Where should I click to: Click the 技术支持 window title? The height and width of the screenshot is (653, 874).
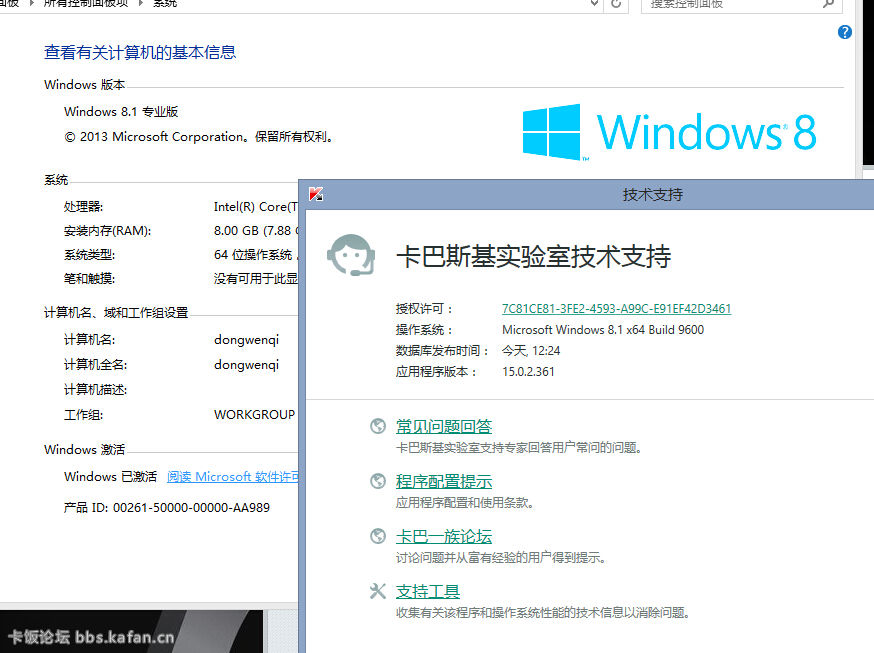pos(653,194)
